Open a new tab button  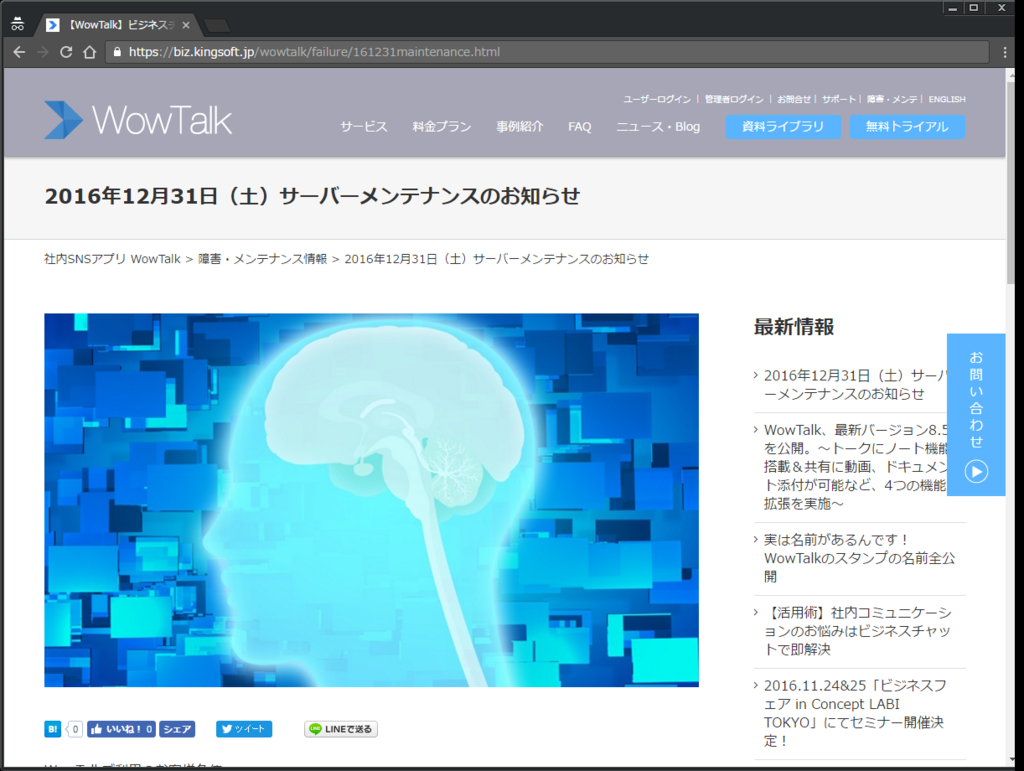217,25
